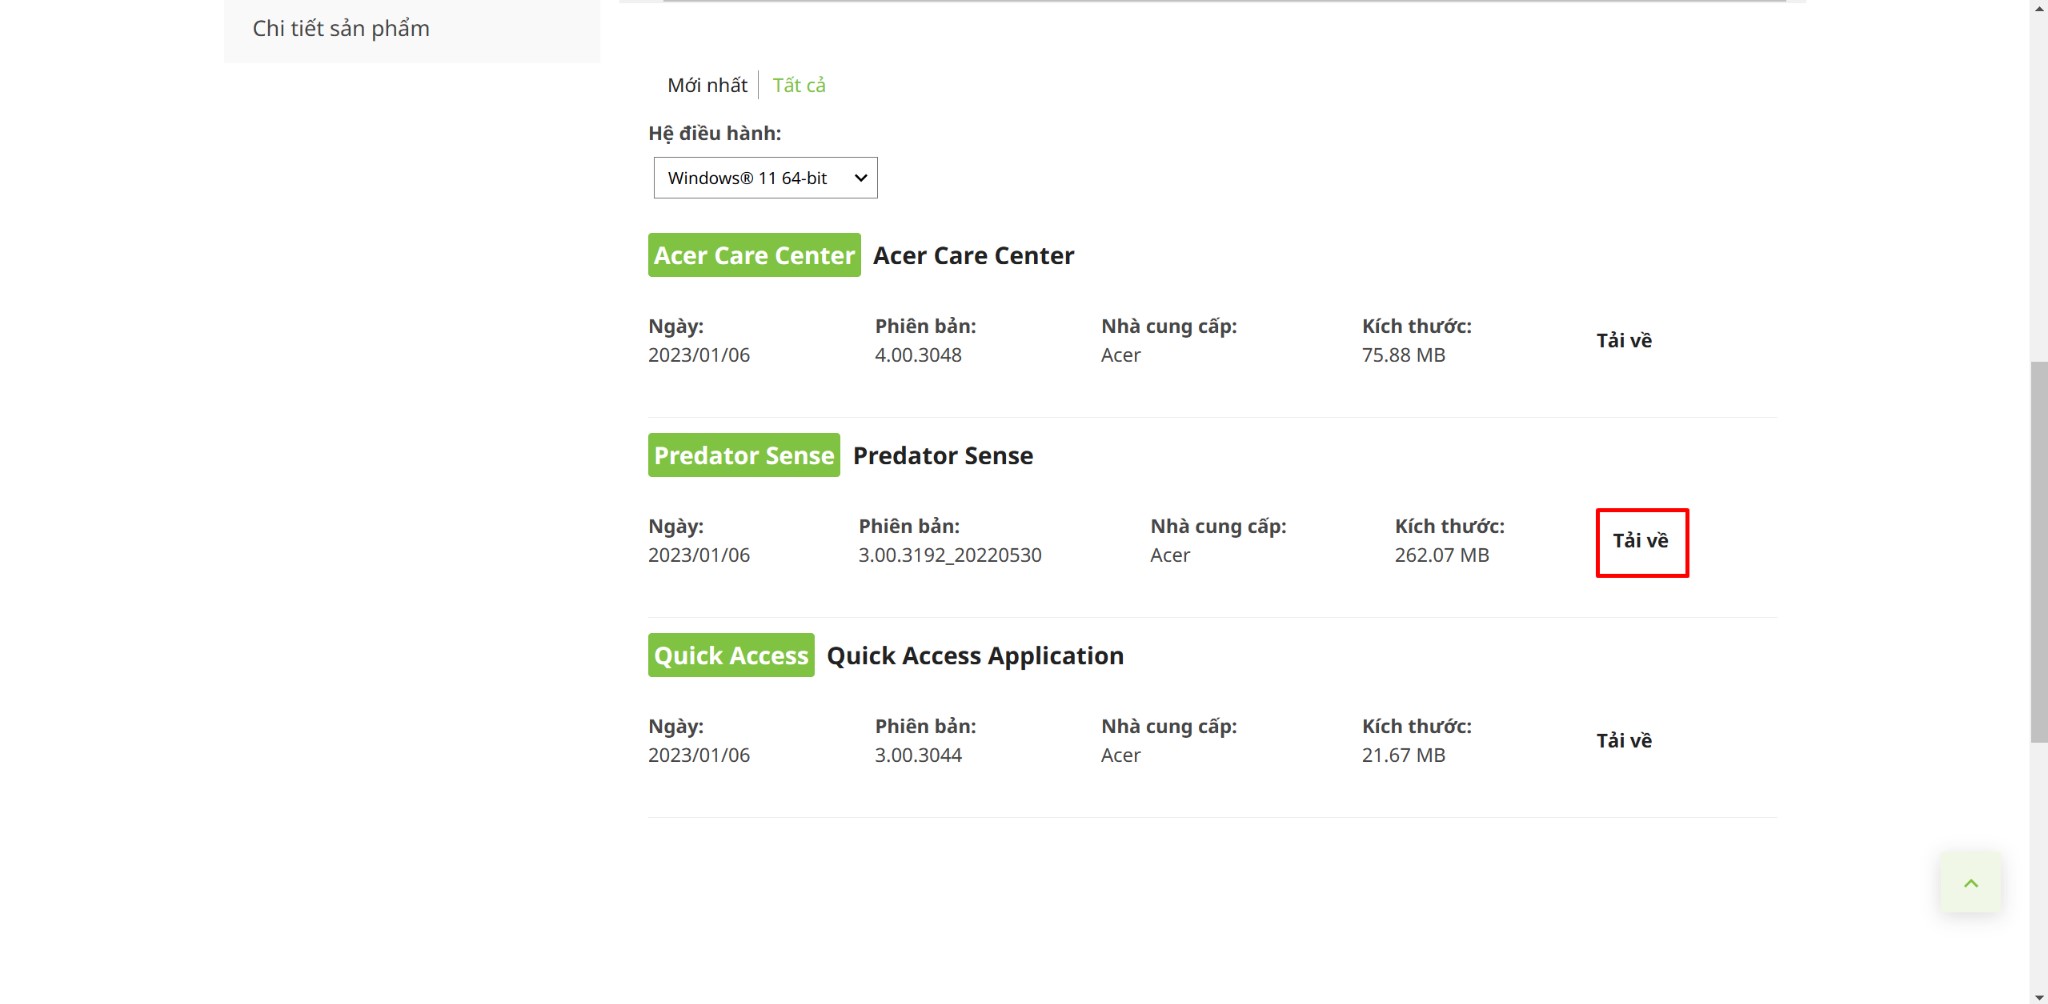This screenshot has height=1004, width=2048.
Task: Click the Hệ điều hành label
Action: click(x=714, y=134)
